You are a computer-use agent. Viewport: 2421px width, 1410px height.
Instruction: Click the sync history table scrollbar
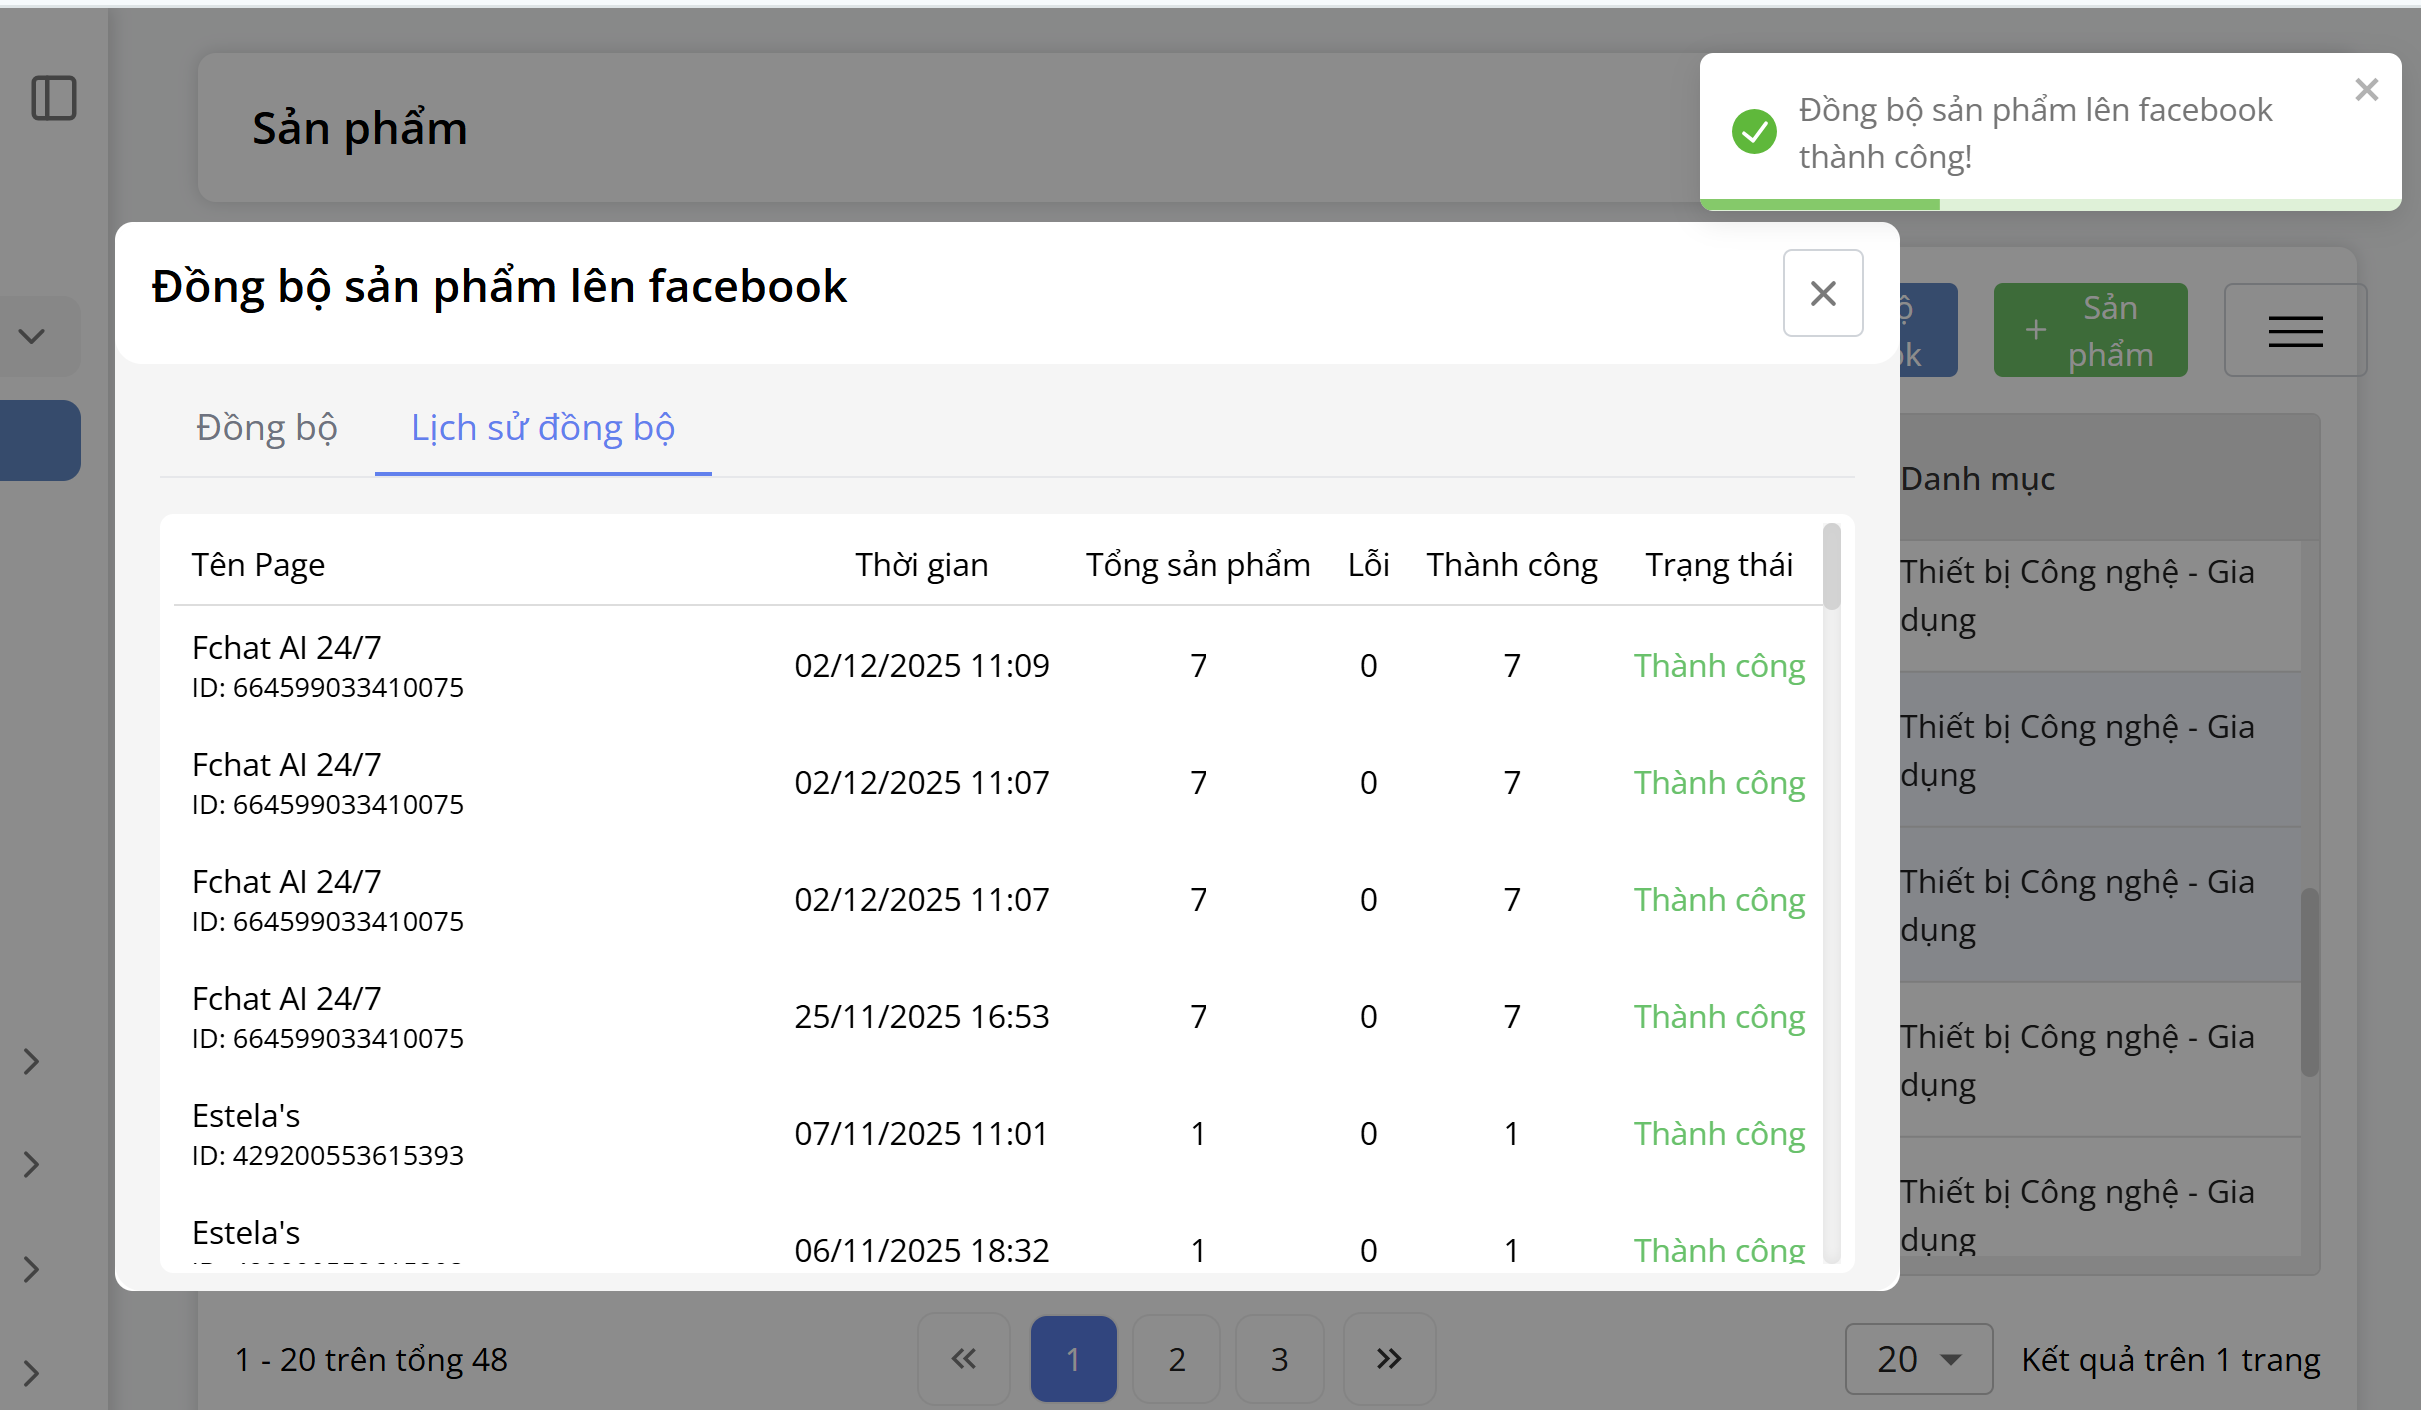1831,567
